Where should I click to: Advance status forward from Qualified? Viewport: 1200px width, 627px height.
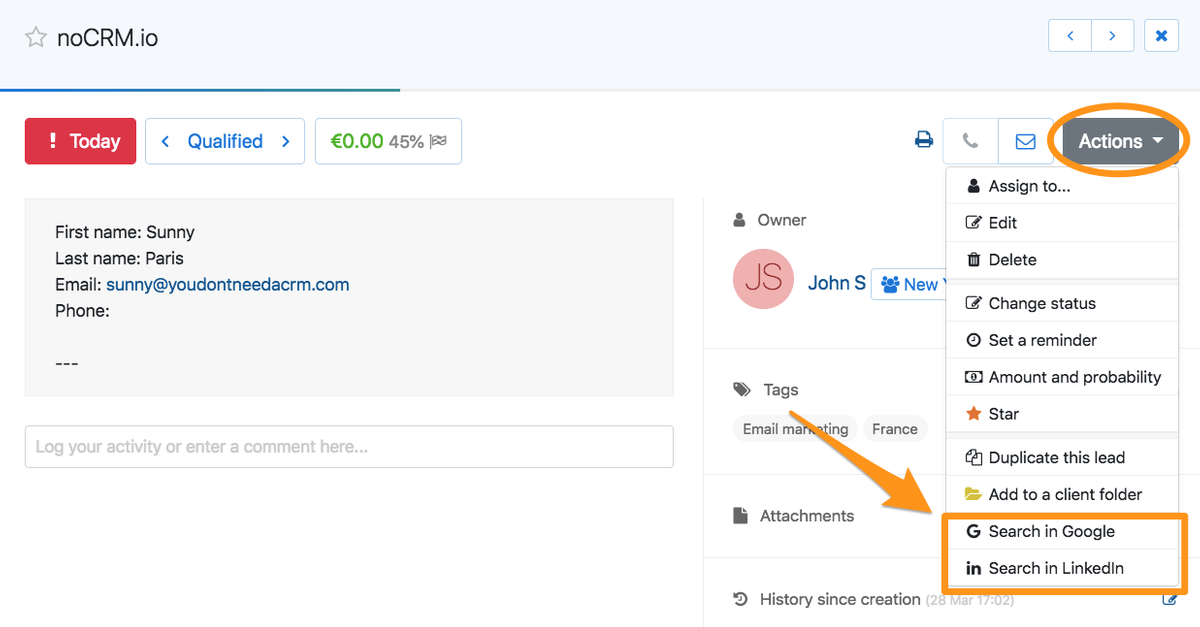click(286, 141)
